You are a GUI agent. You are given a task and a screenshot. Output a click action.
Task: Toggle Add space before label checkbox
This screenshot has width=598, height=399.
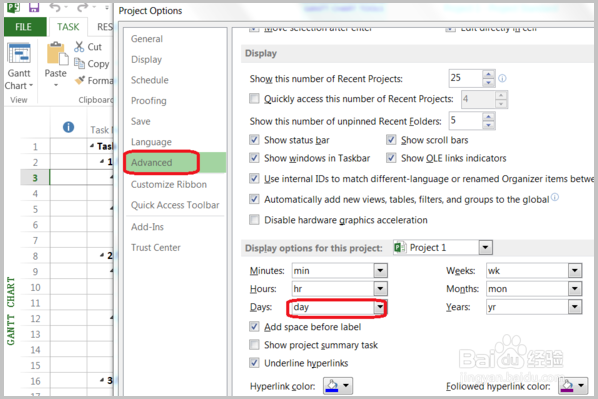254,327
